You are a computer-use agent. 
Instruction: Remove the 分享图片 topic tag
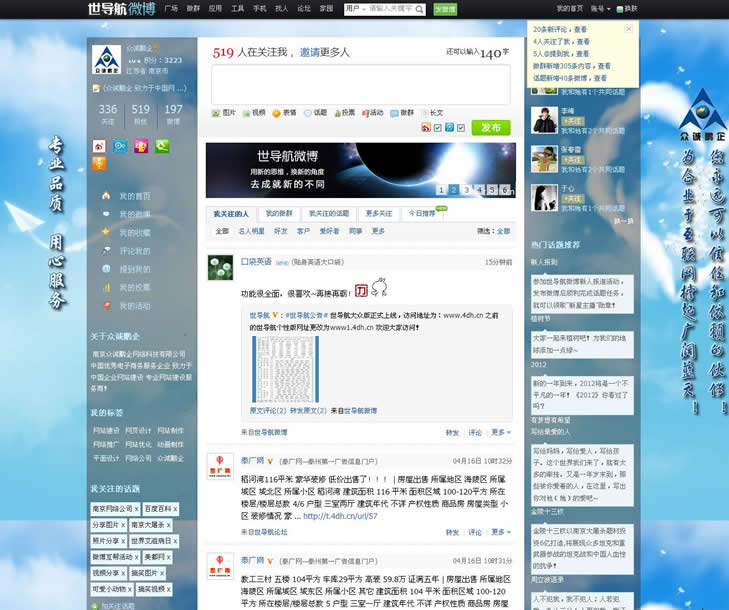(x=123, y=525)
